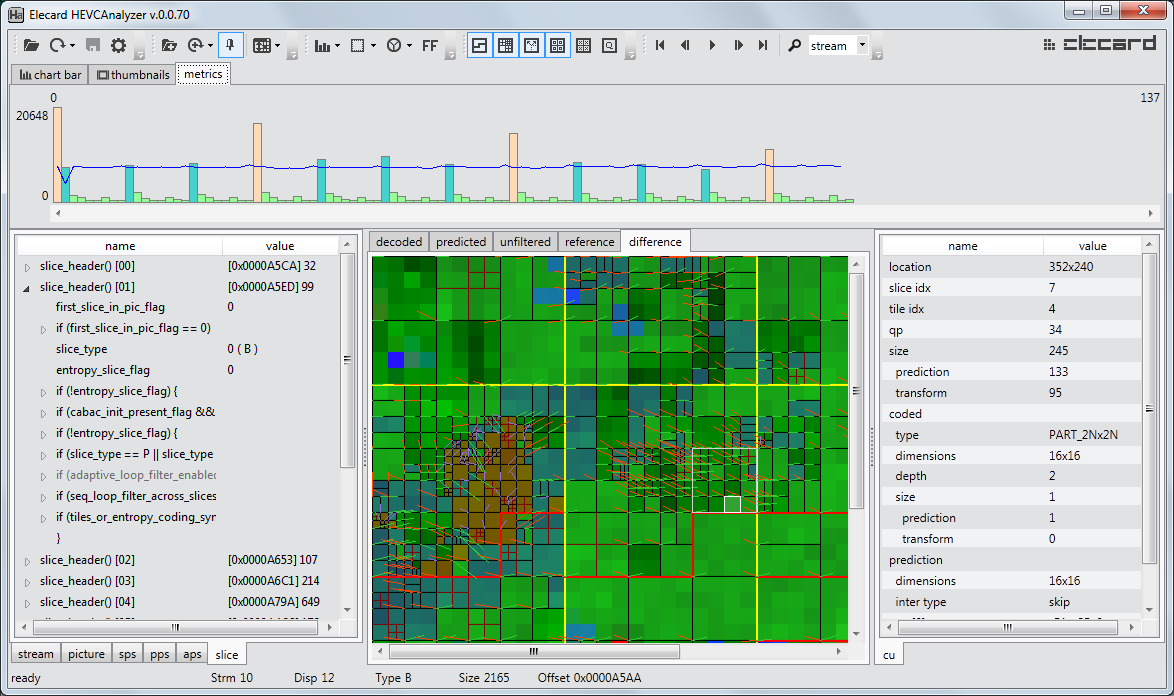
Task: Click the save disk icon in toolbar
Action: tap(93, 46)
